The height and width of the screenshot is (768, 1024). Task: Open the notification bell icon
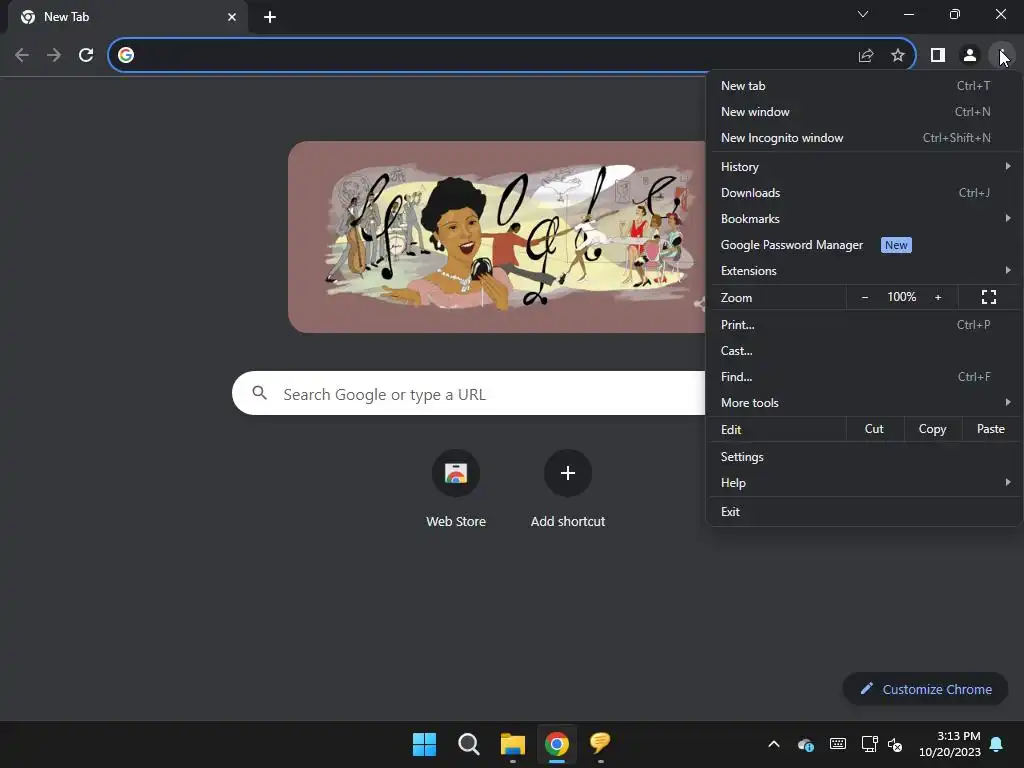[x=997, y=744]
